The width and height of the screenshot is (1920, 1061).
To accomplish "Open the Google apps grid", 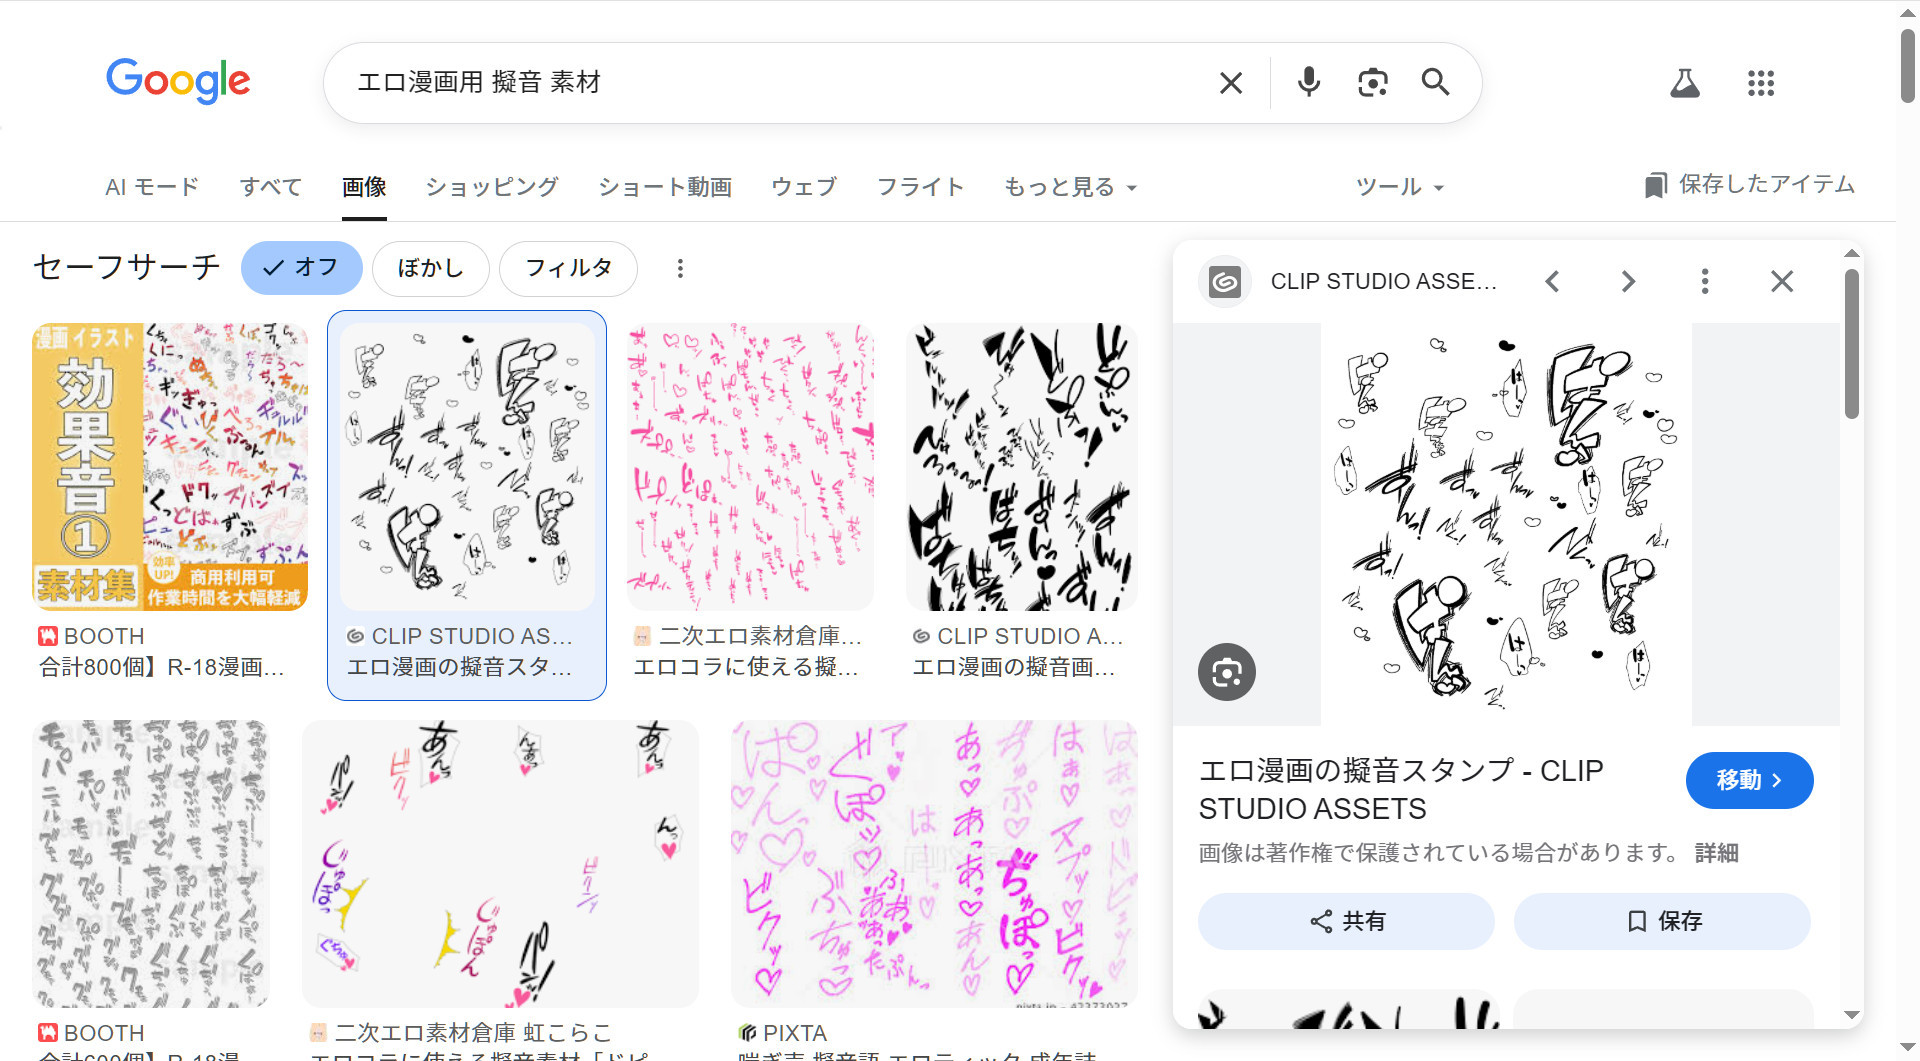I will 1760,83.
